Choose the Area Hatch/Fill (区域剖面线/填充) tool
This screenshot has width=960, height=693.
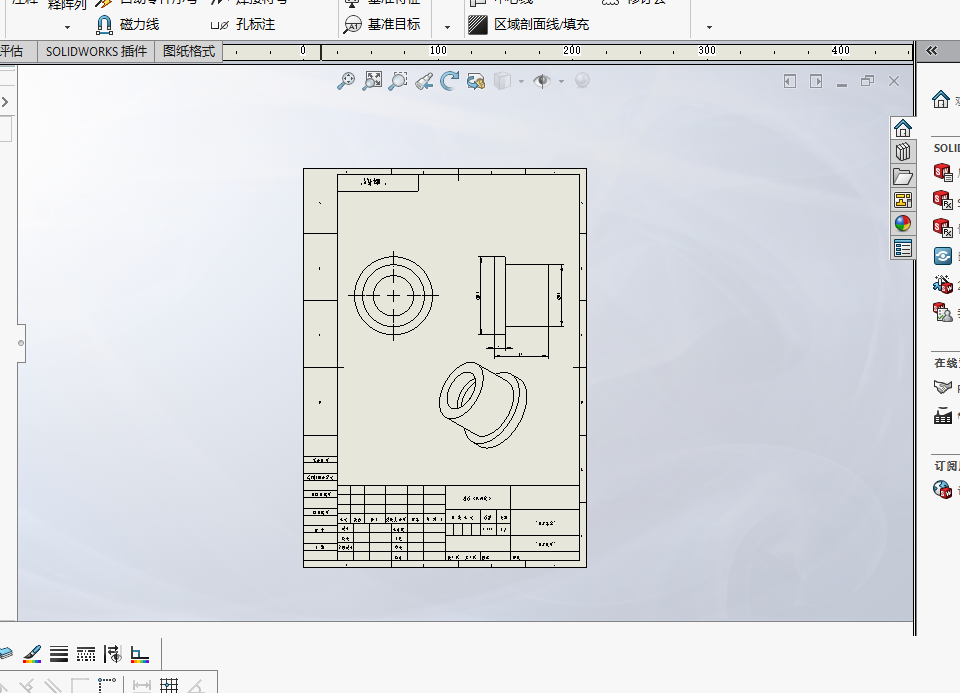(x=528, y=24)
